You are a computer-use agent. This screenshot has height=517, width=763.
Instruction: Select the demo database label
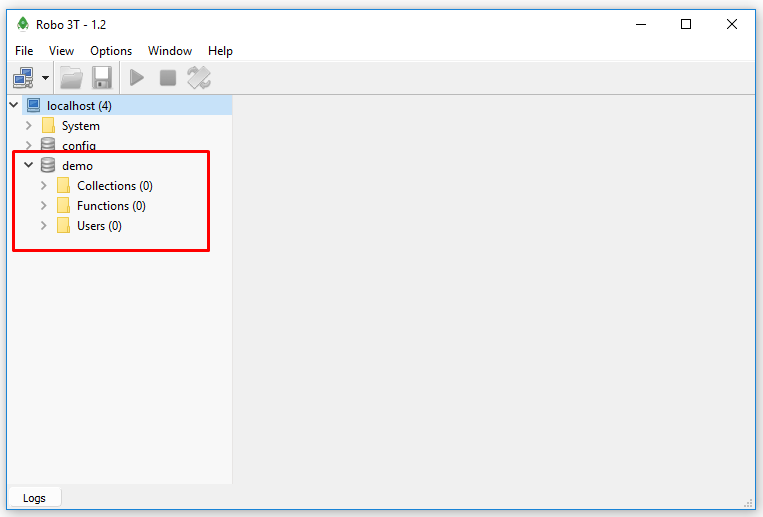point(77,166)
